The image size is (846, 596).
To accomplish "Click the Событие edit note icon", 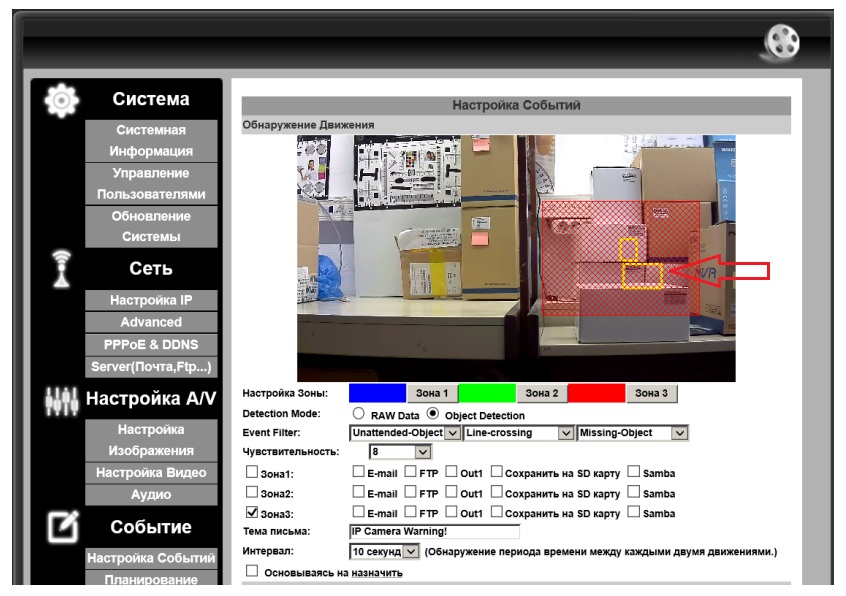I will click(x=63, y=527).
